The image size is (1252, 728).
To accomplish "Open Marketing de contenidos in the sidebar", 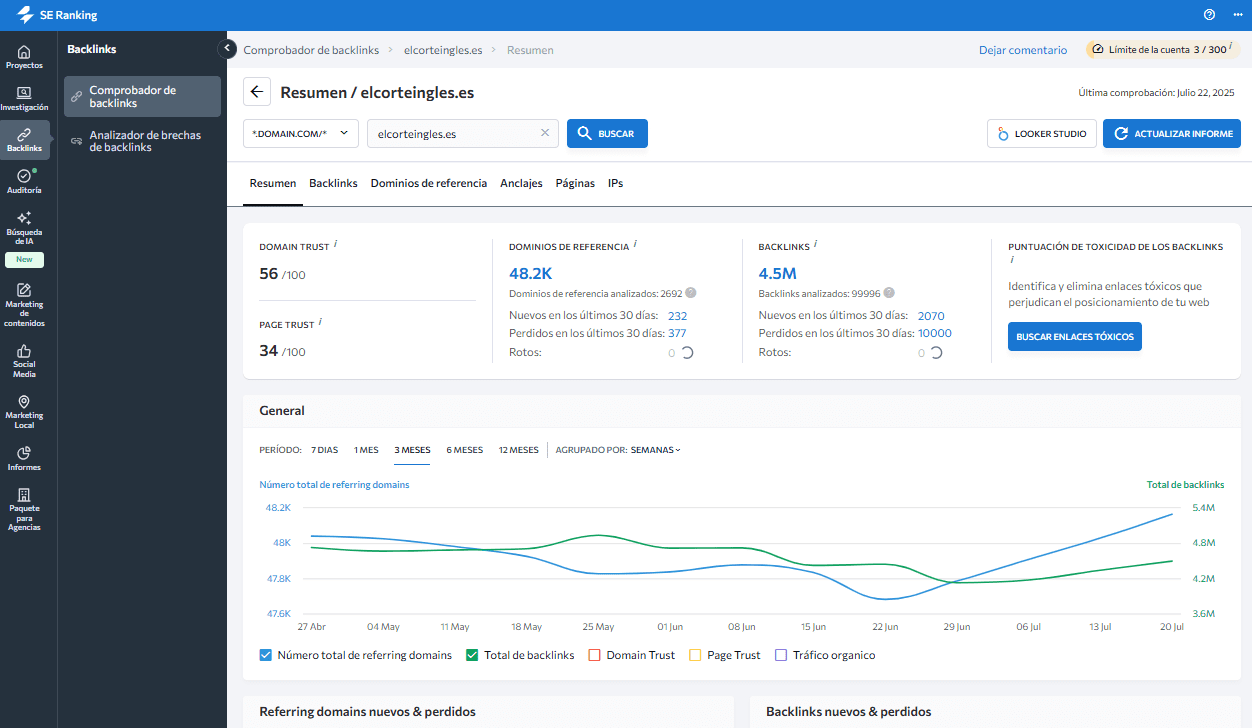I will click(x=24, y=304).
